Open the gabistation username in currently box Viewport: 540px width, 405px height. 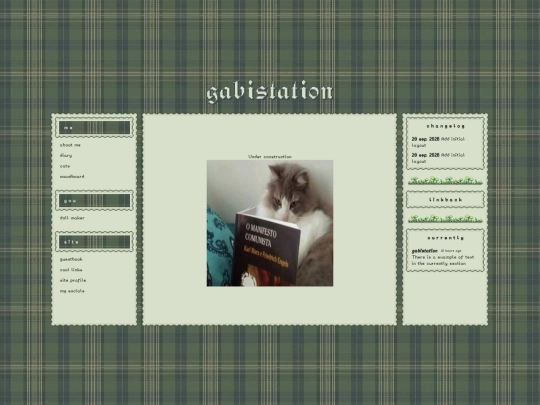425,251
